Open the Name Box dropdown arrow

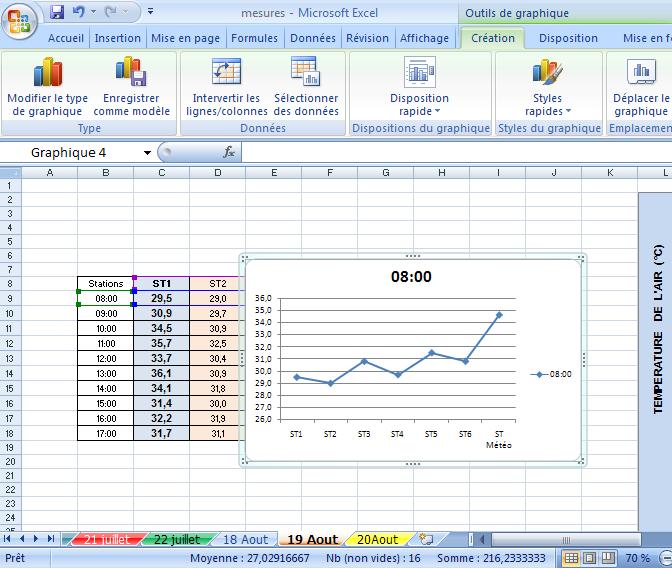click(147, 153)
